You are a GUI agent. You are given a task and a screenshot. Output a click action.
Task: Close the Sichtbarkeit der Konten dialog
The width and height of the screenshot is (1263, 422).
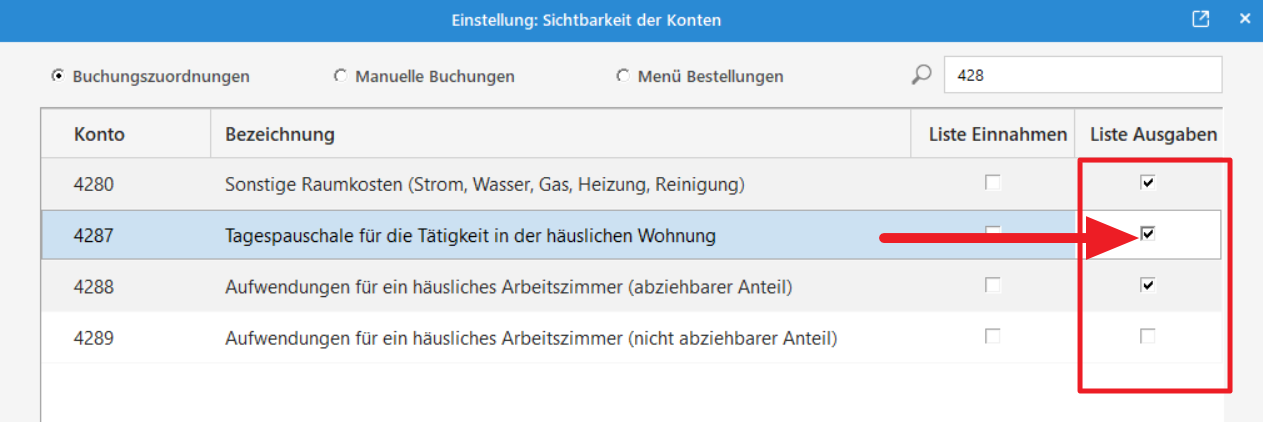pyautogui.click(x=1244, y=20)
